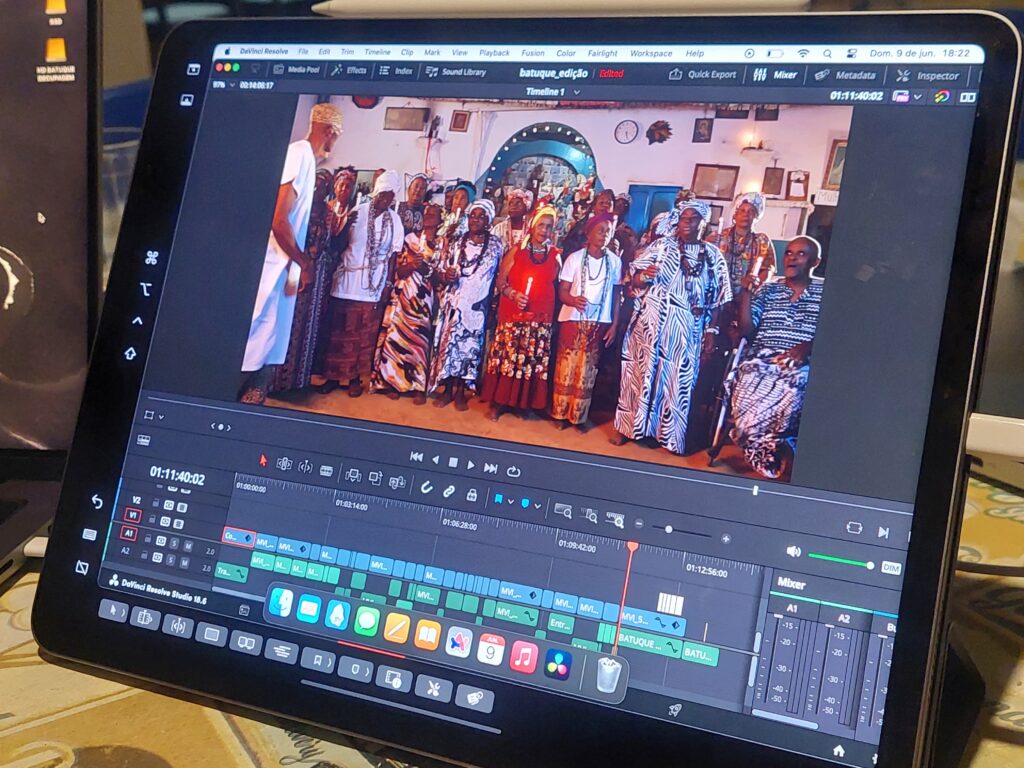1024x768 pixels.
Task: Toggle the Mixer panel in the top toolbar
Action: [775, 75]
